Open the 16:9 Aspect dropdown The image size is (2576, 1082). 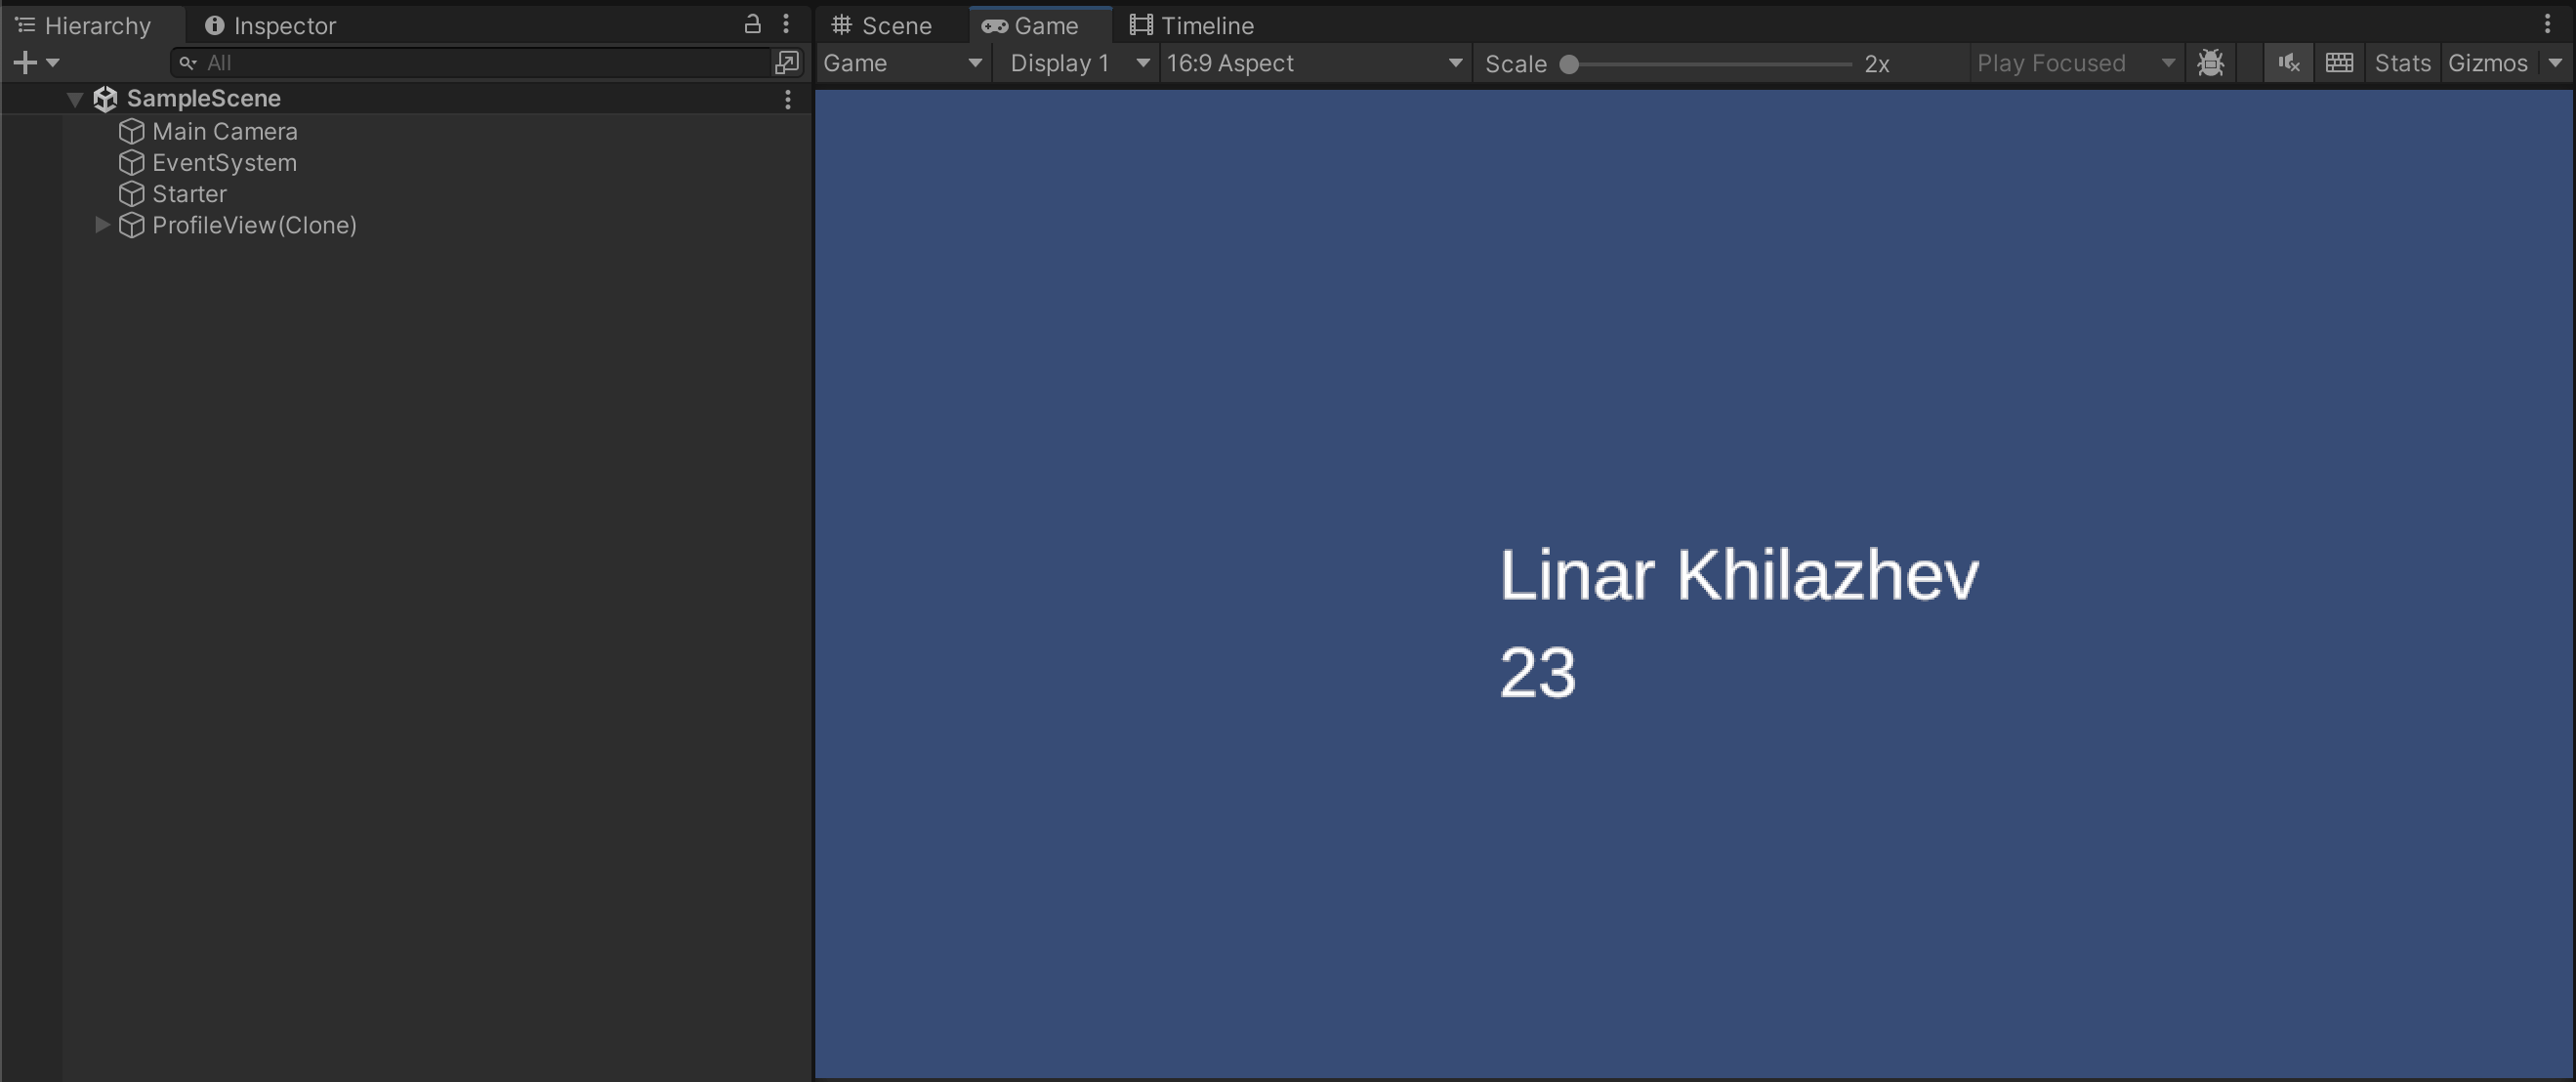(x=1315, y=63)
